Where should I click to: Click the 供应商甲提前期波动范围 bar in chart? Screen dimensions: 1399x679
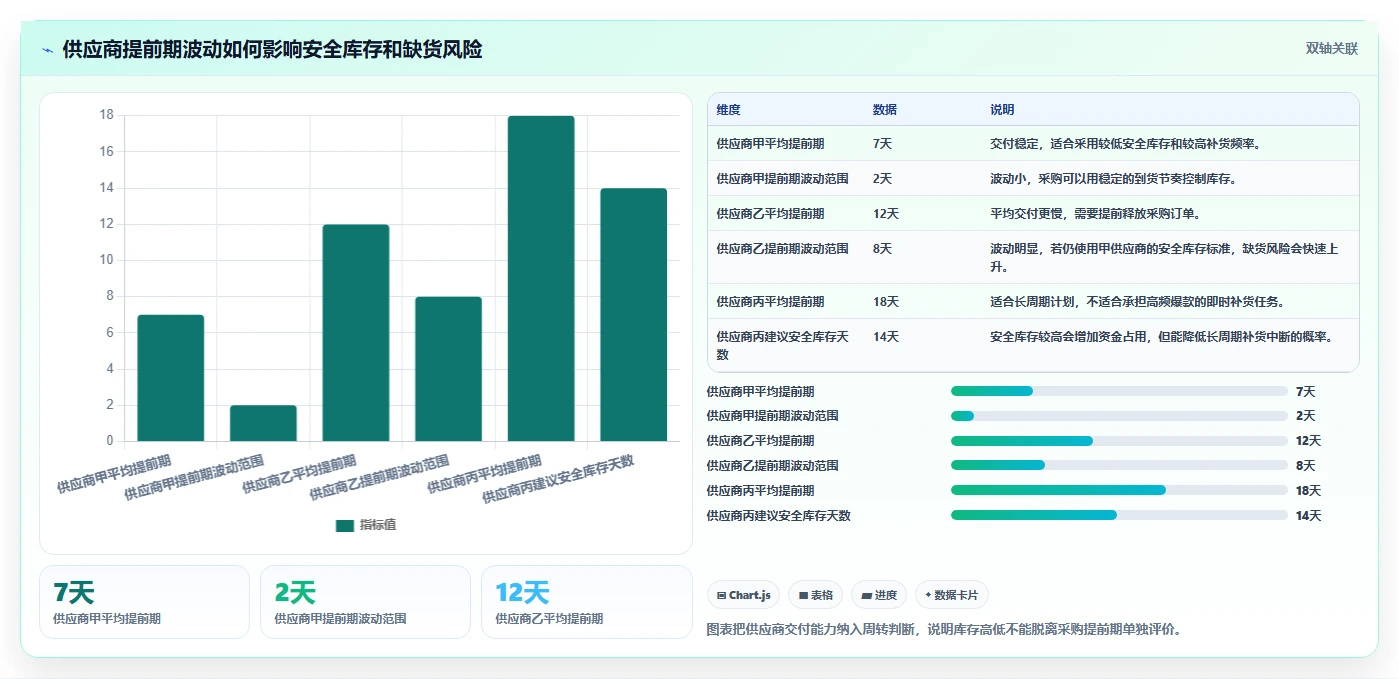click(x=263, y=423)
